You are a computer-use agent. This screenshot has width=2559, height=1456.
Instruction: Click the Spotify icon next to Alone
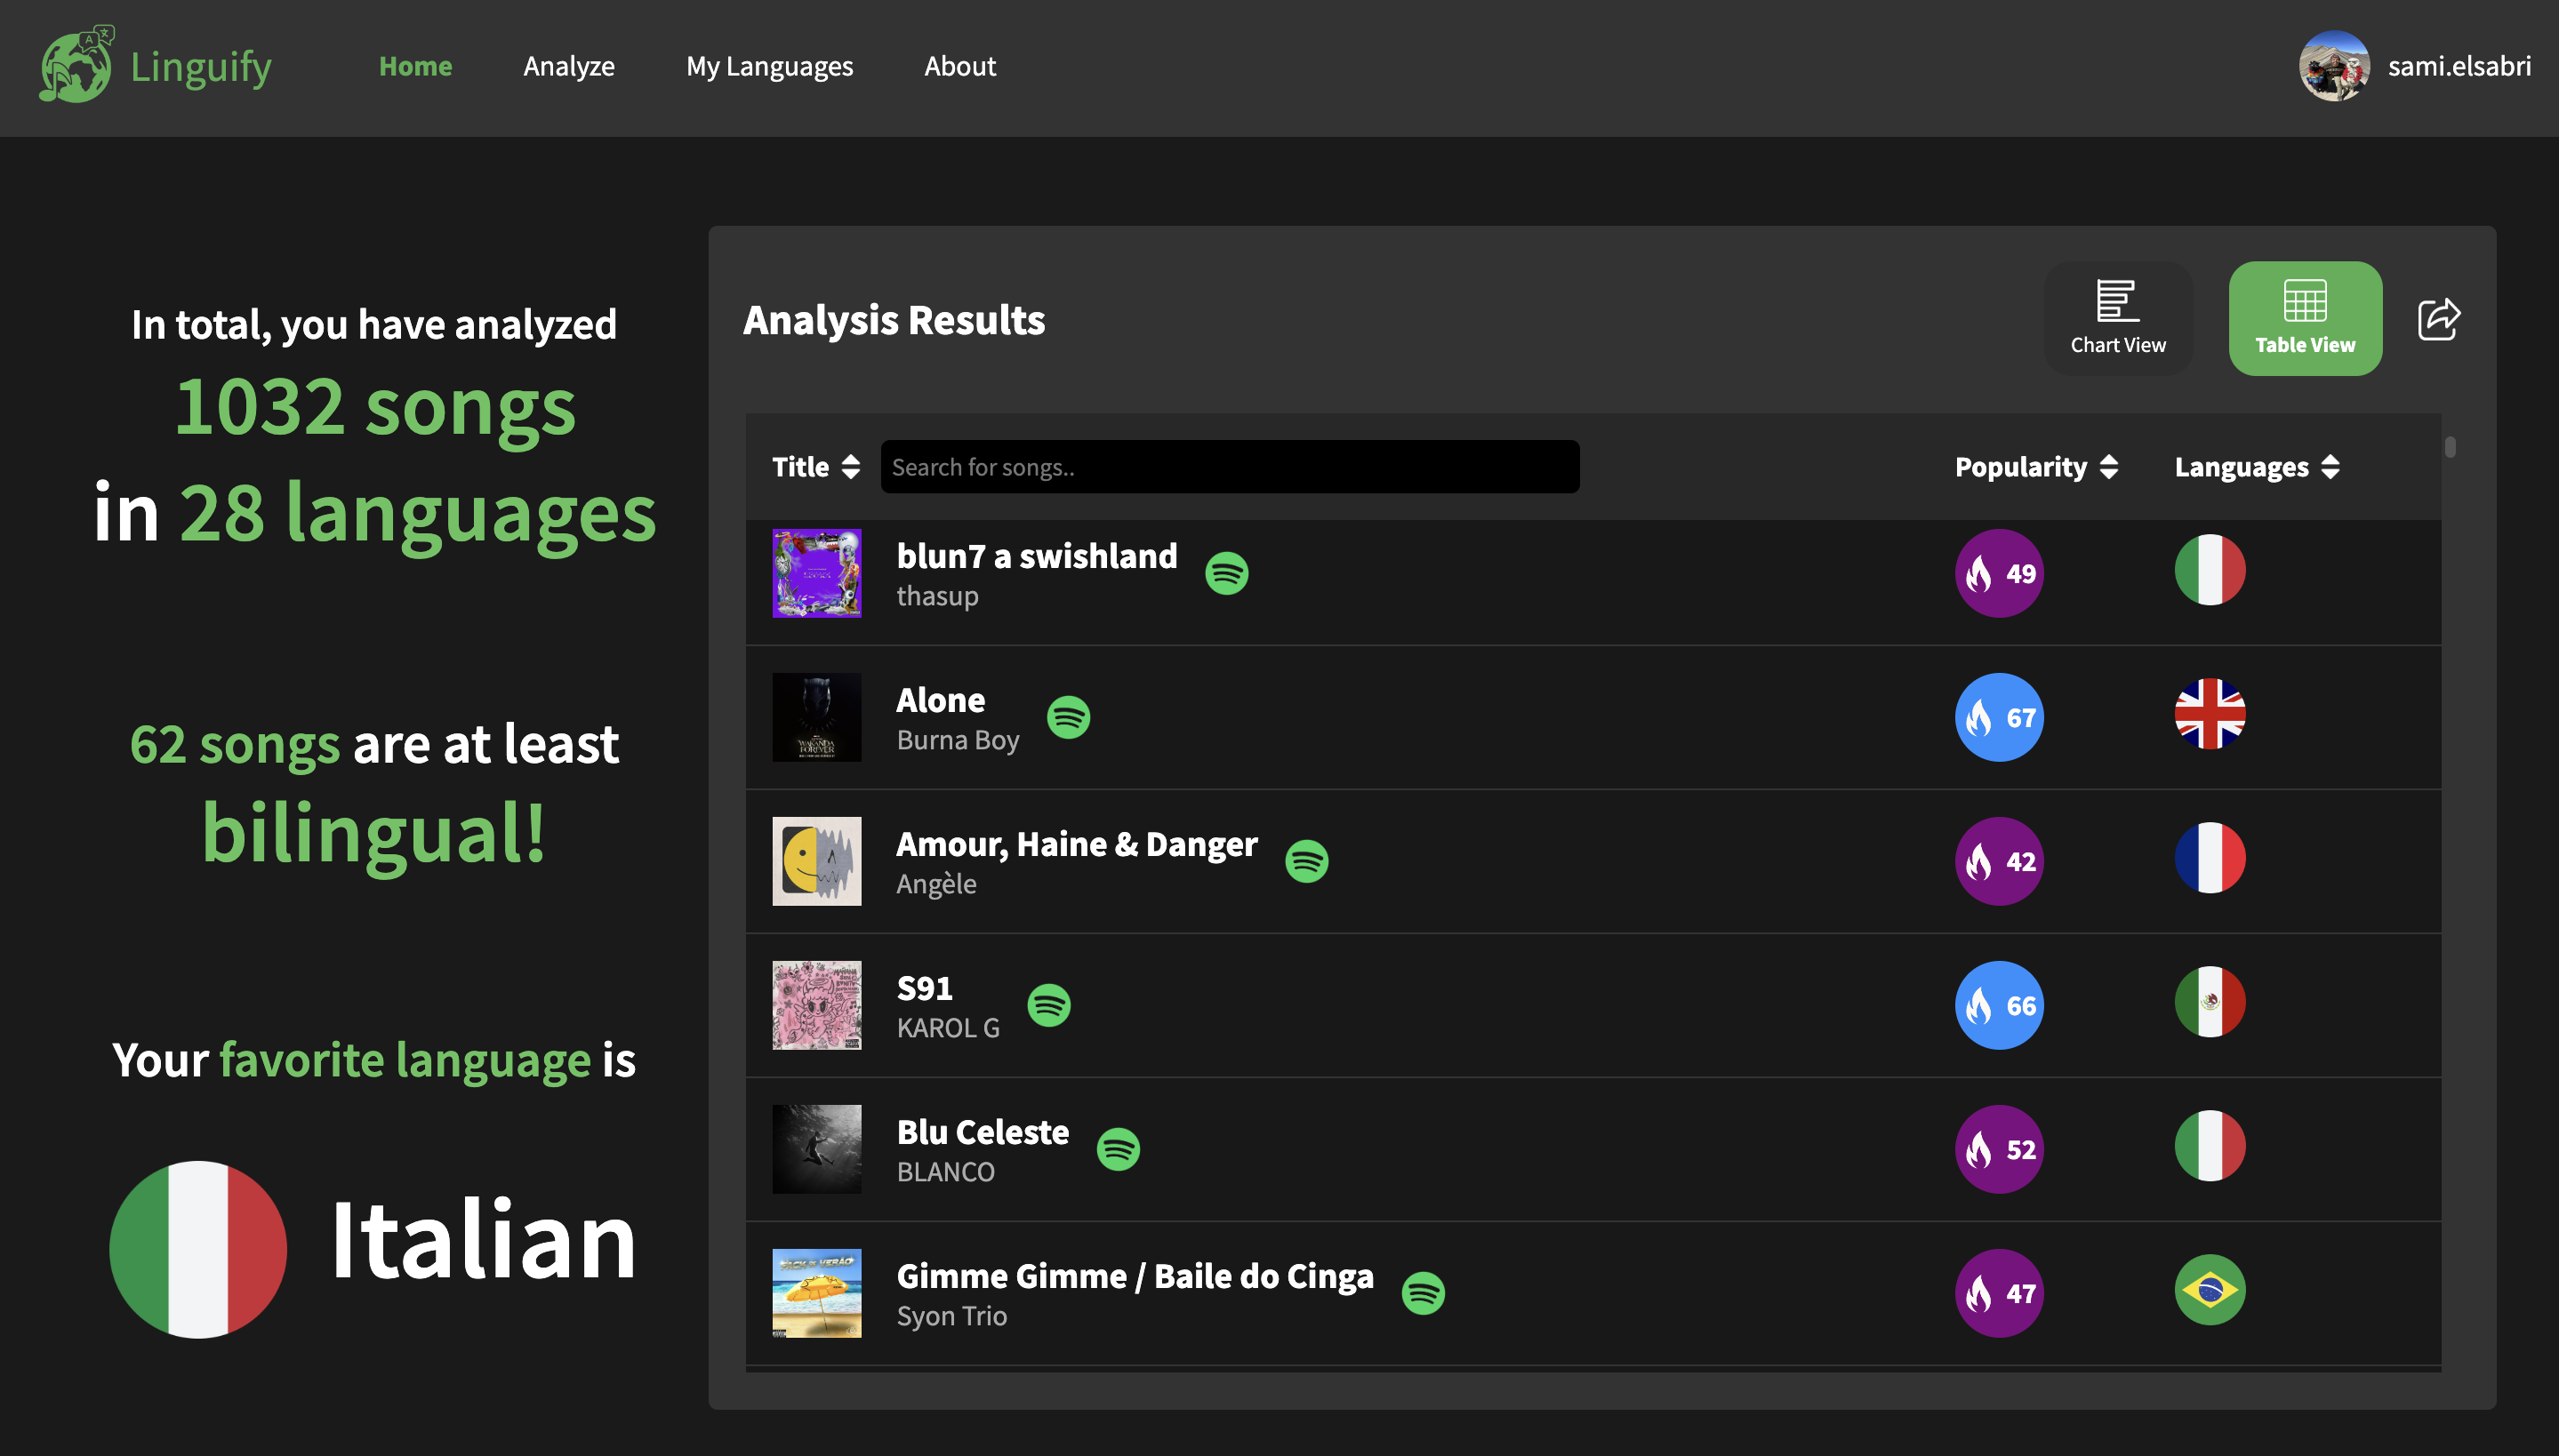point(1068,717)
